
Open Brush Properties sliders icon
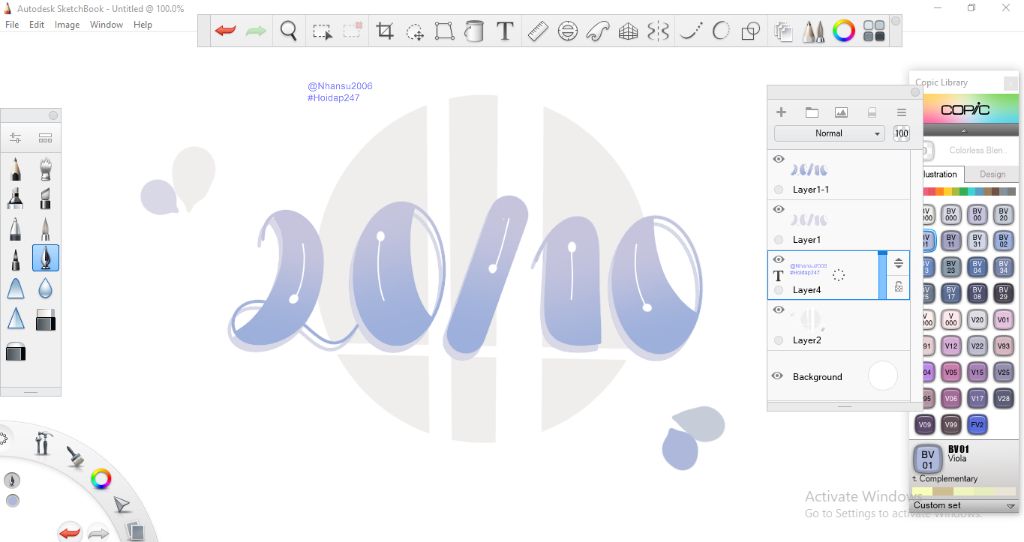(16, 138)
